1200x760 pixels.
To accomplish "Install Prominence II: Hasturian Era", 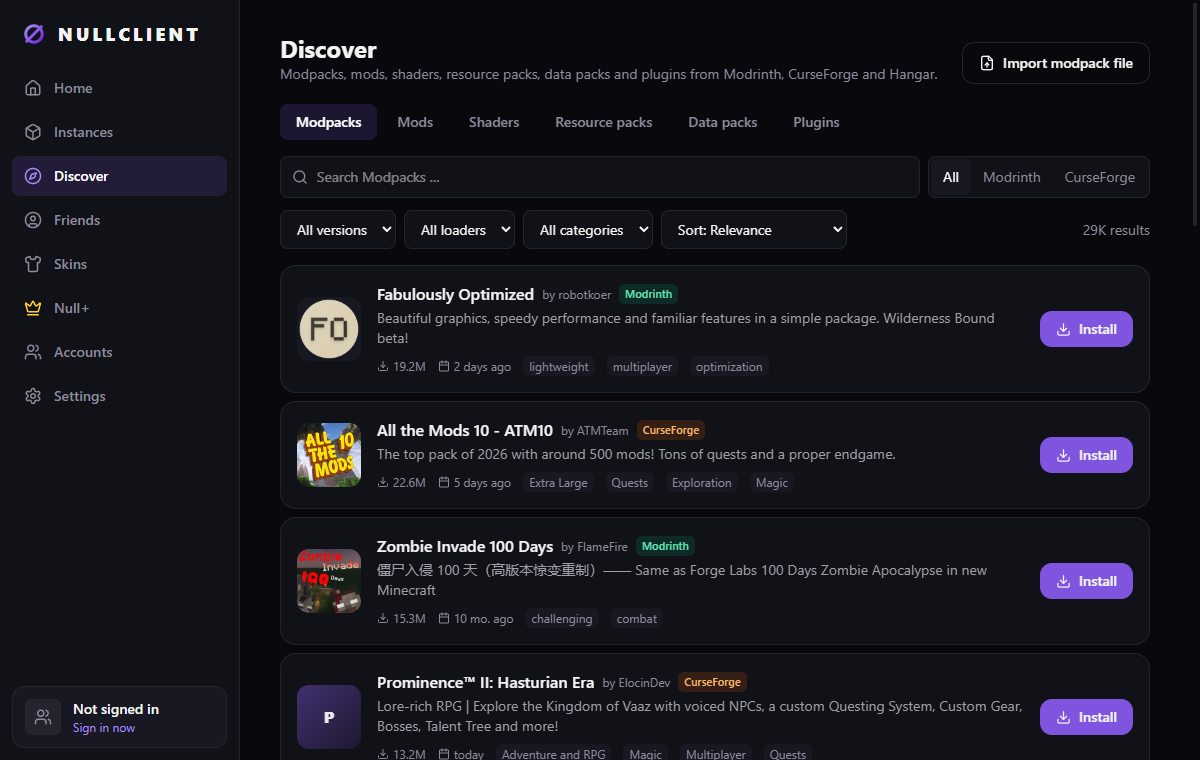I will [1086, 717].
